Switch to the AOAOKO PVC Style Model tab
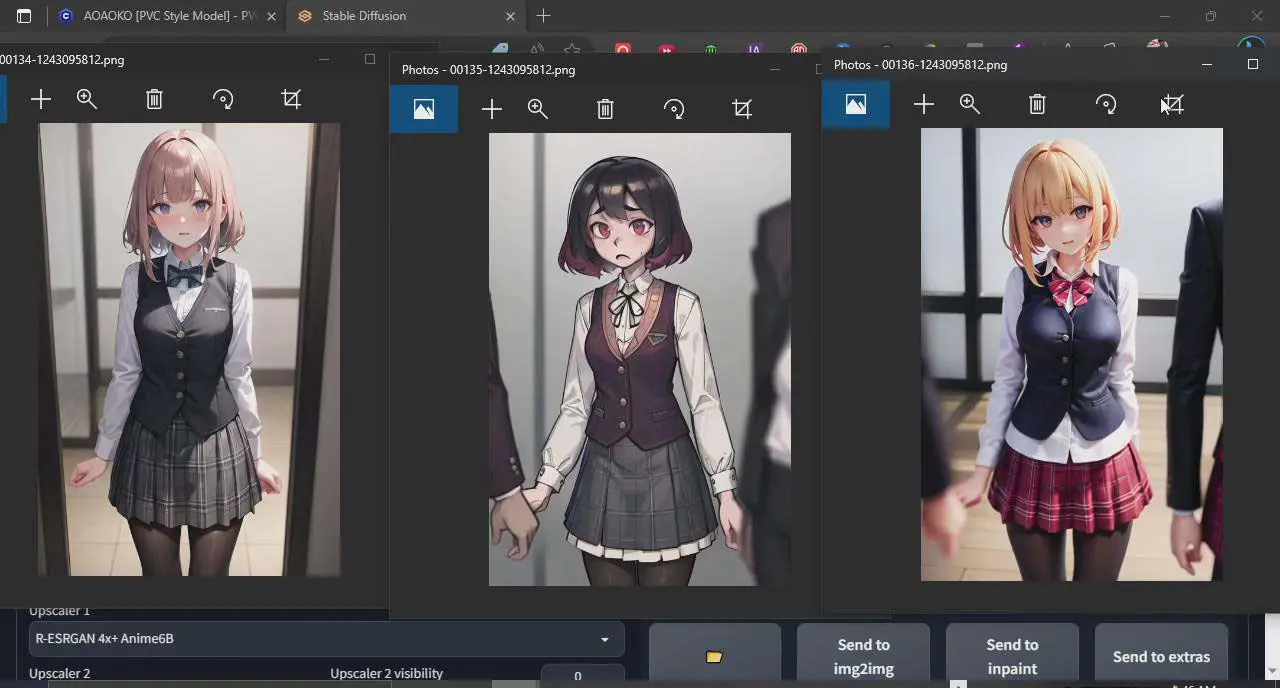1280x688 pixels. coord(167,16)
